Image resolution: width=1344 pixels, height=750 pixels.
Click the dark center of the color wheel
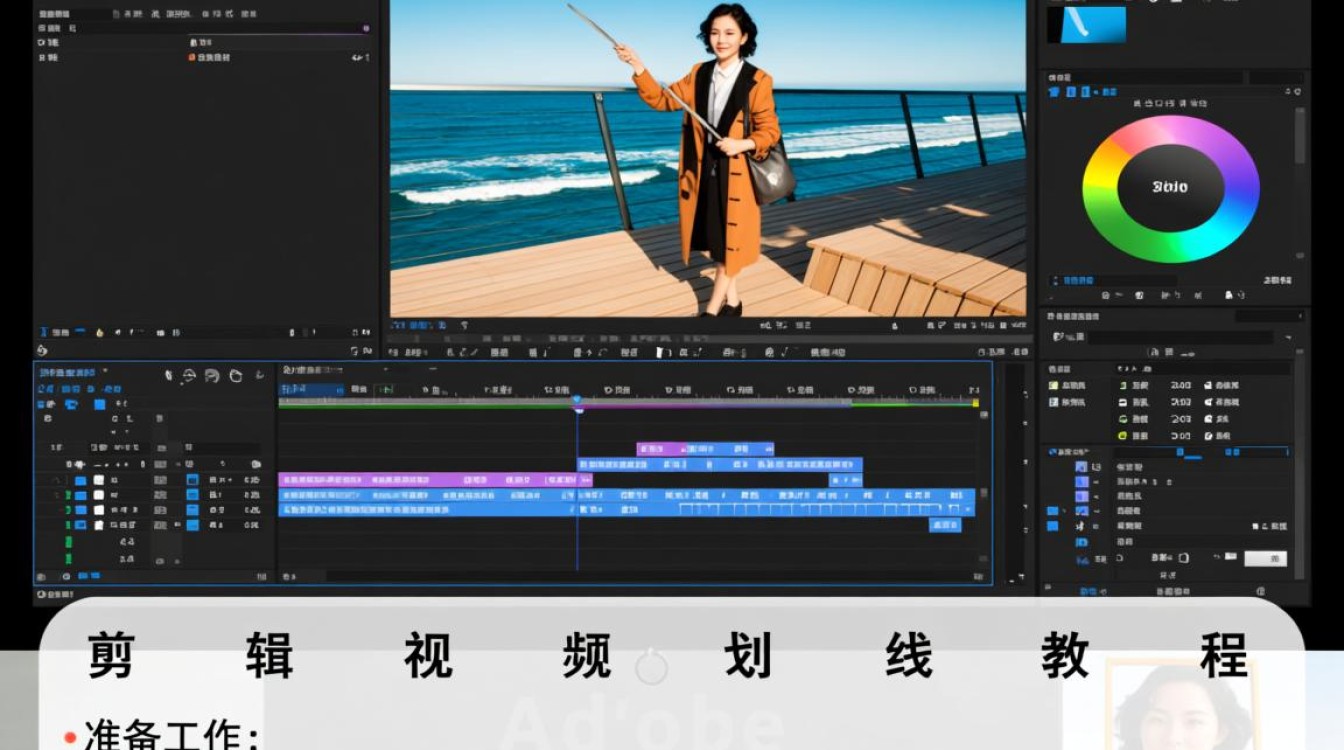point(1170,188)
